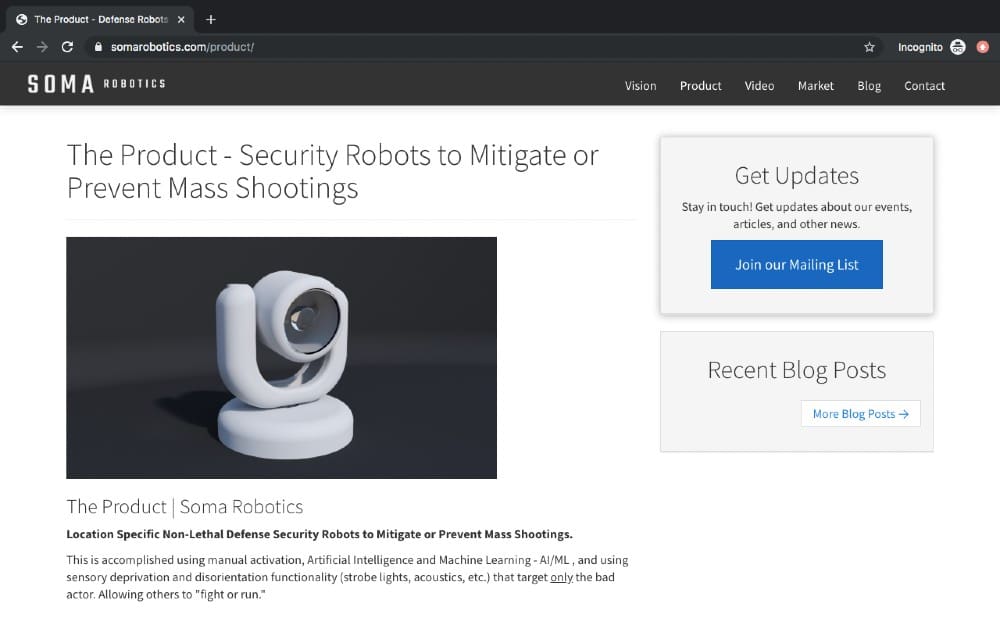1000x625 pixels.
Task: Open the Vision nav menu item
Action: pos(640,86)
